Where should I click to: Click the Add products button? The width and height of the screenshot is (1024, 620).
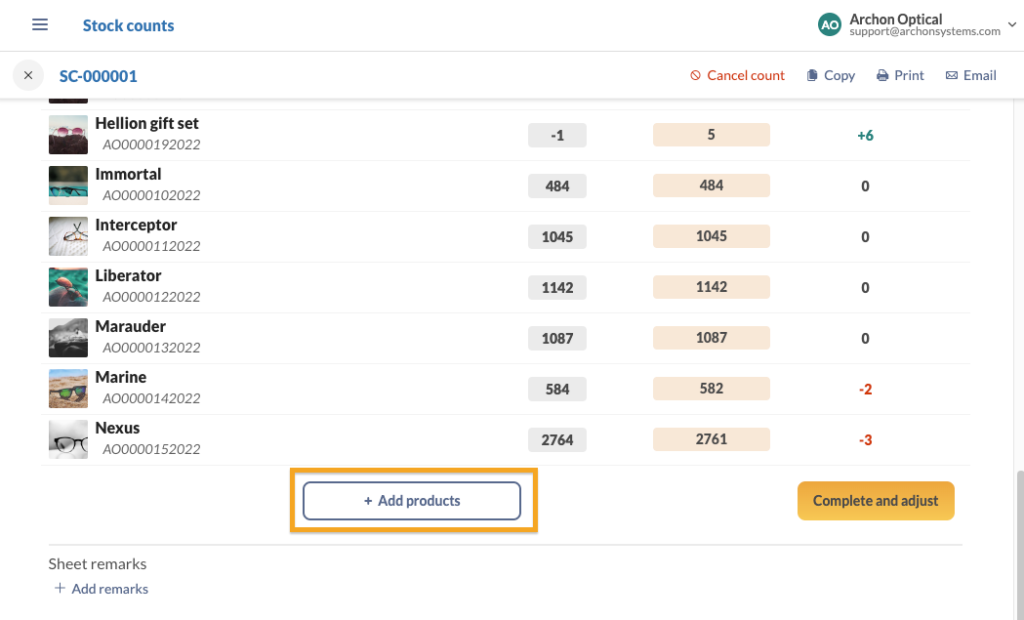(x=411, y=500)
